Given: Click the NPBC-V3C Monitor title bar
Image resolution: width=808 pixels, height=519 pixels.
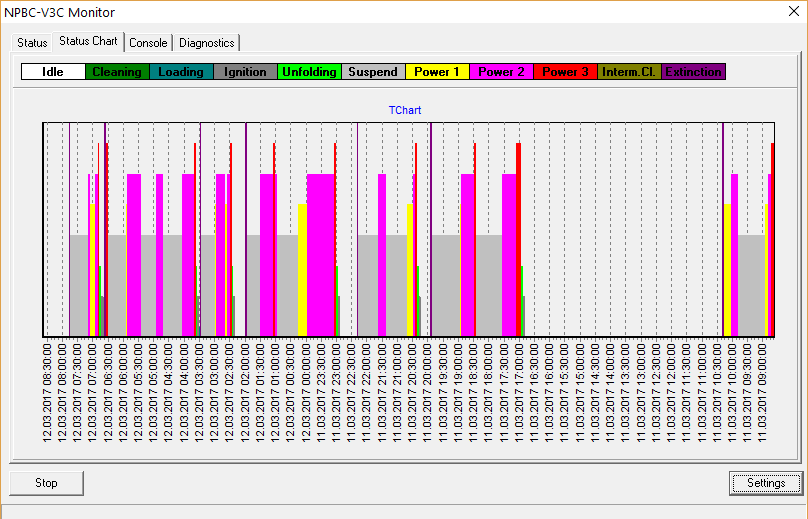Looking at the screenshot, I should tap(300, 12).
